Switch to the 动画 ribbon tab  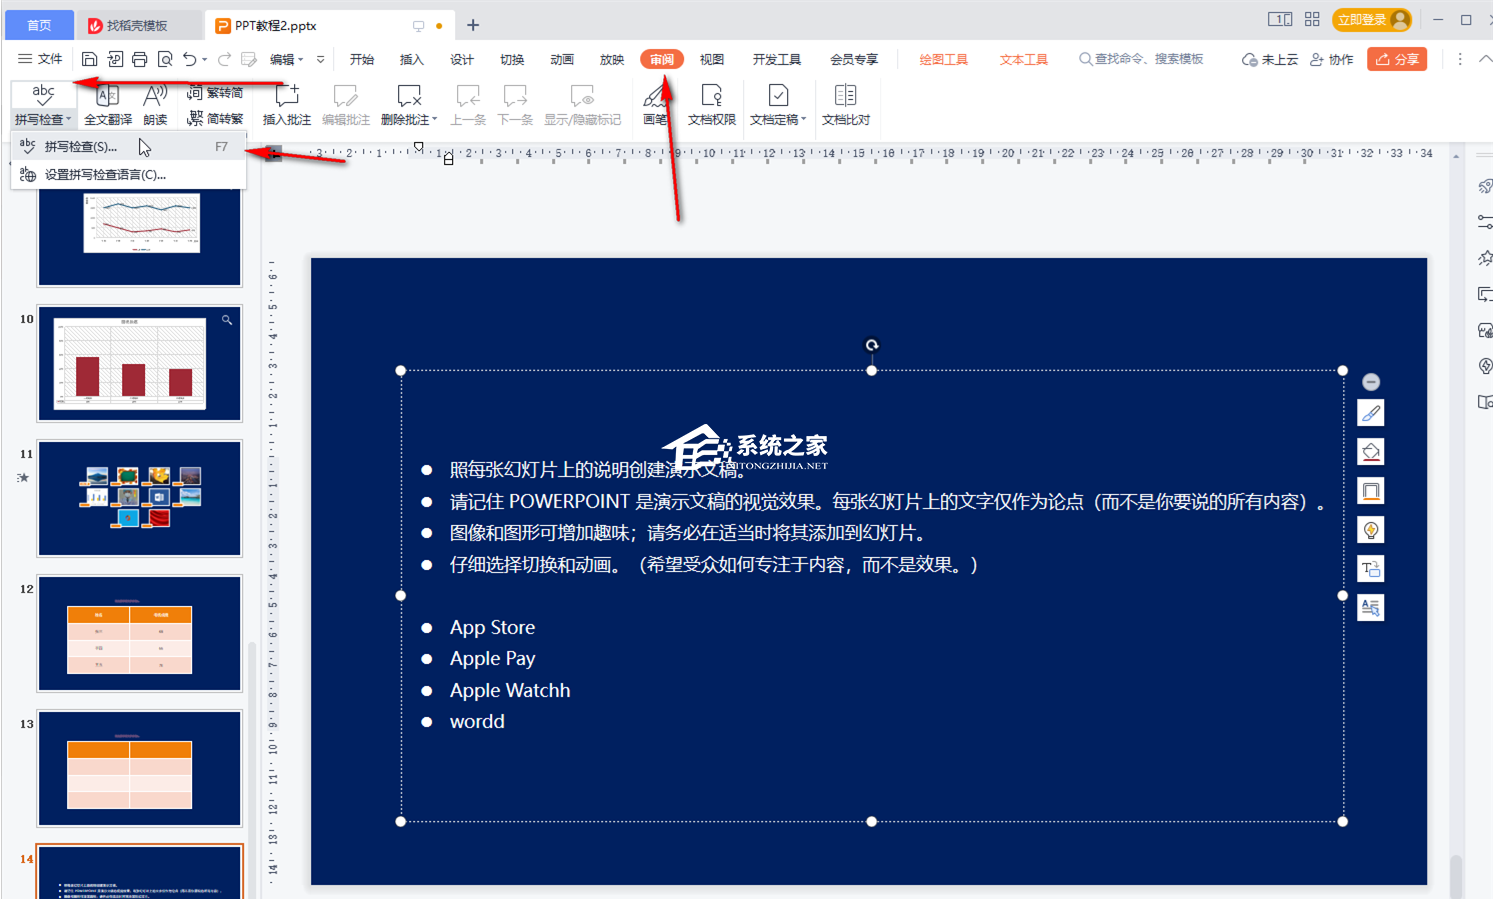(562, 60)
